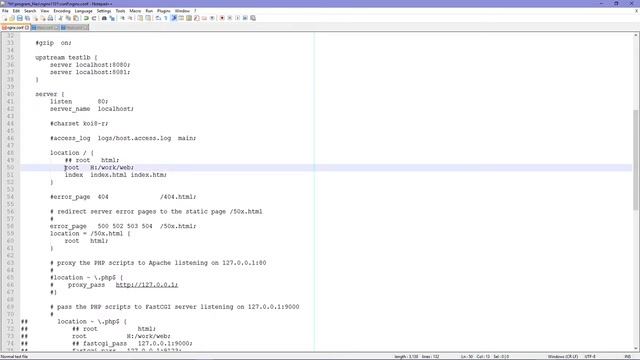
Task: Open the File menu
Action: click(5, 11)
